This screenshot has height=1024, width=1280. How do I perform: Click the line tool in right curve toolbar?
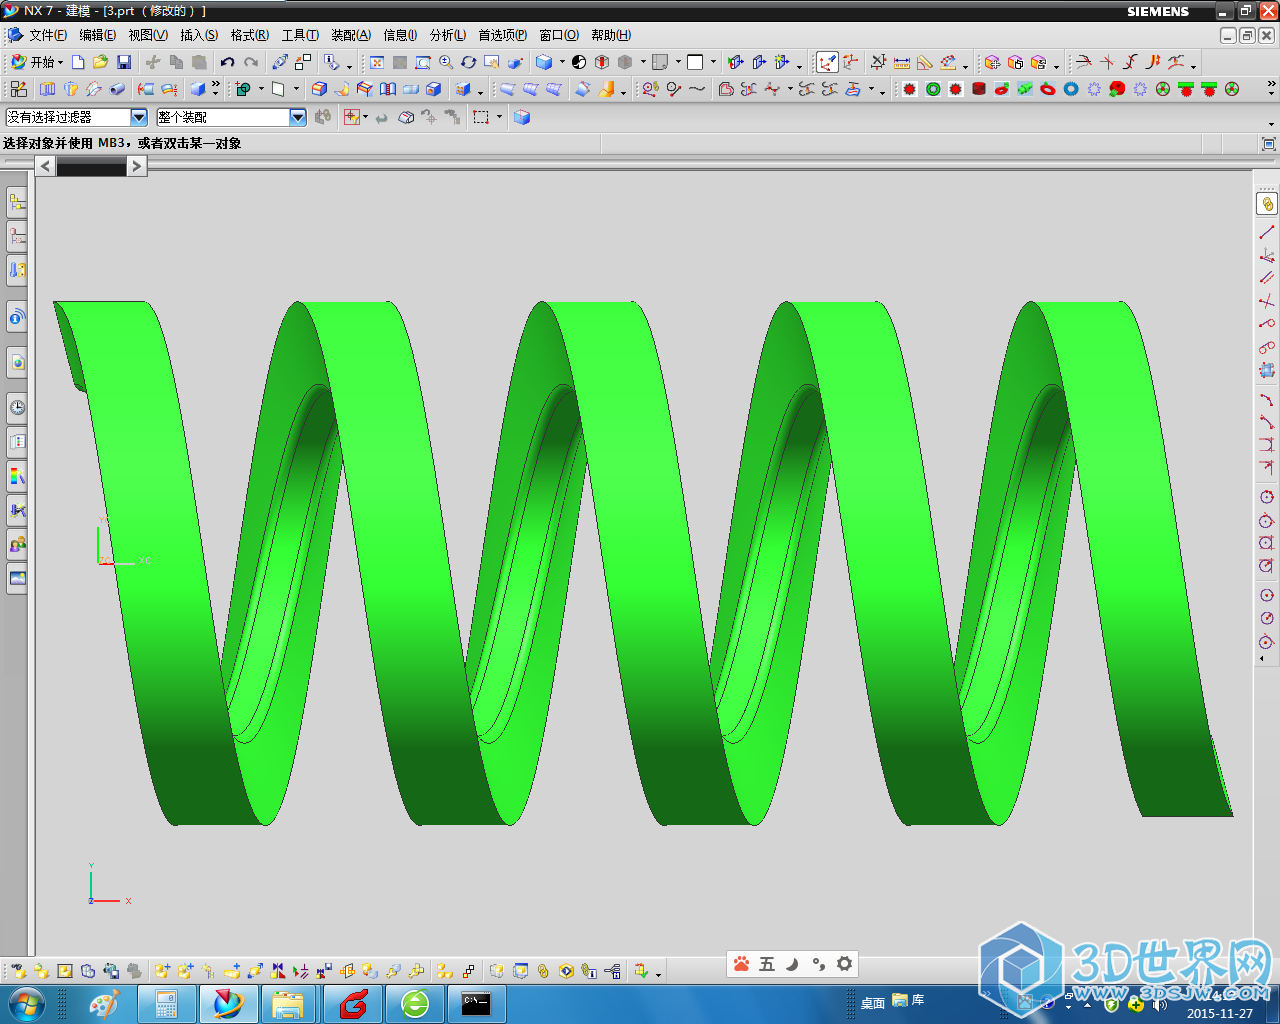click(1267, 232)
